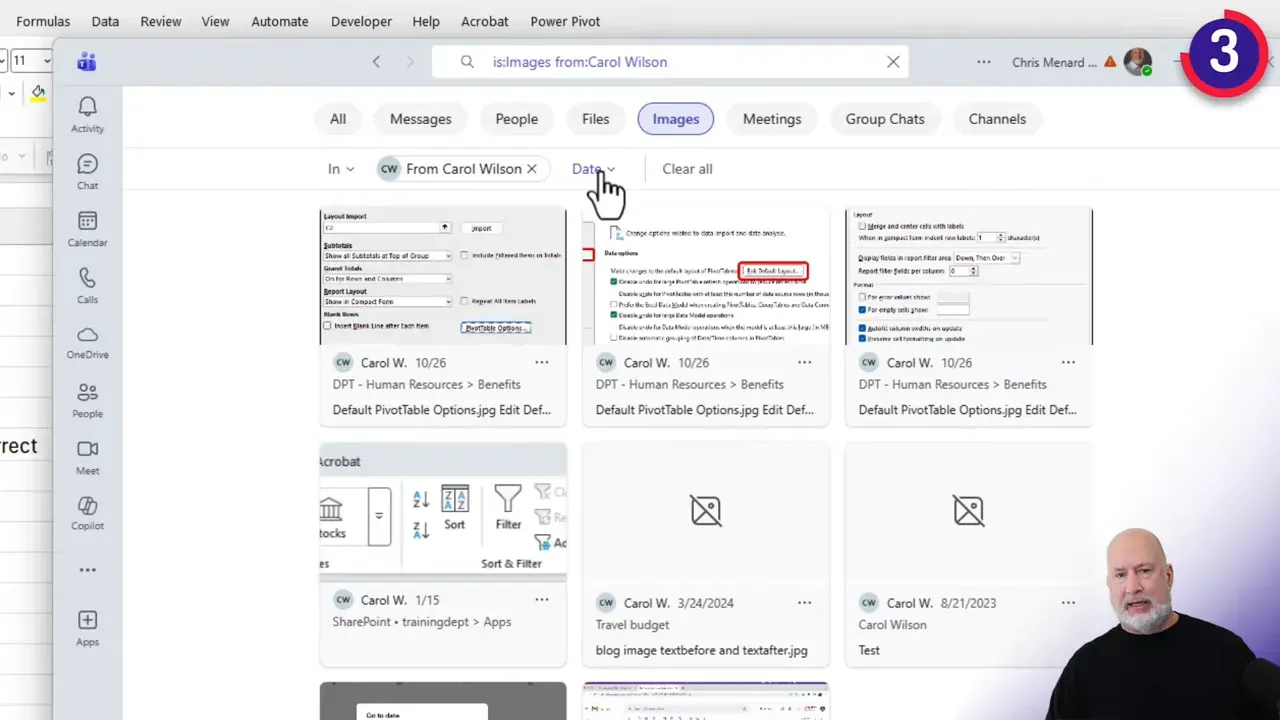Open the Teams Calendar
The image size is (1280, 720).
(87, 228)
